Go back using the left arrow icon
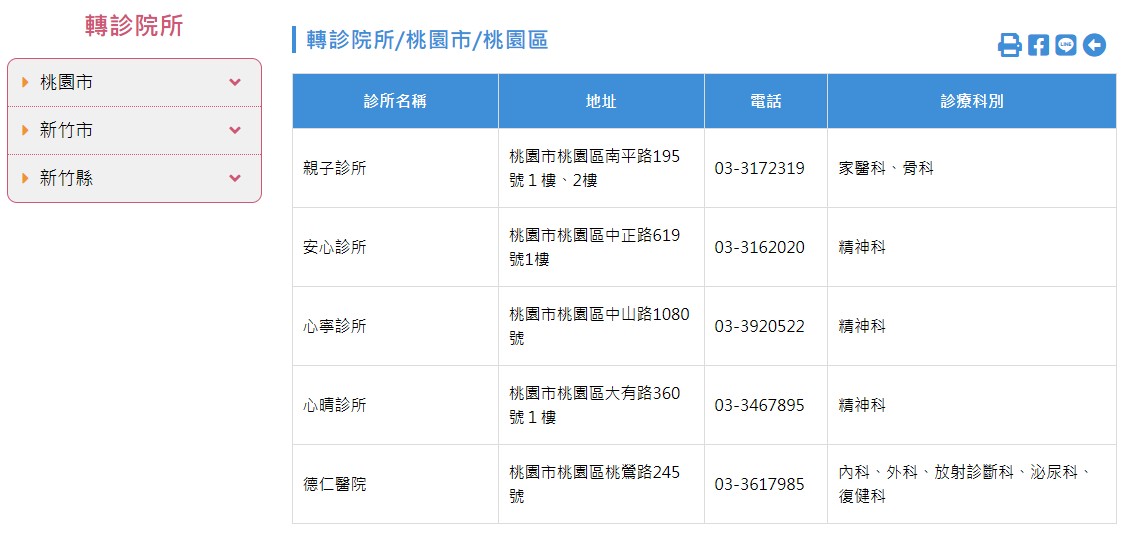 [1094, 45]
